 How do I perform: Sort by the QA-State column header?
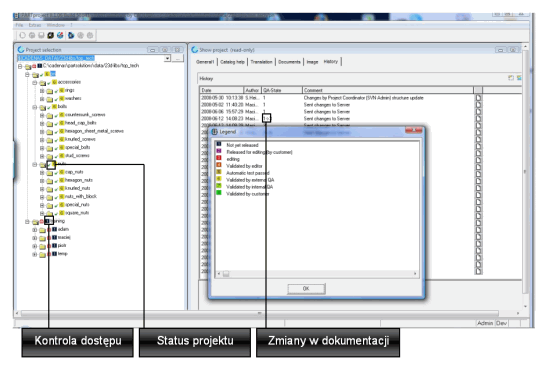pos(282,90)
